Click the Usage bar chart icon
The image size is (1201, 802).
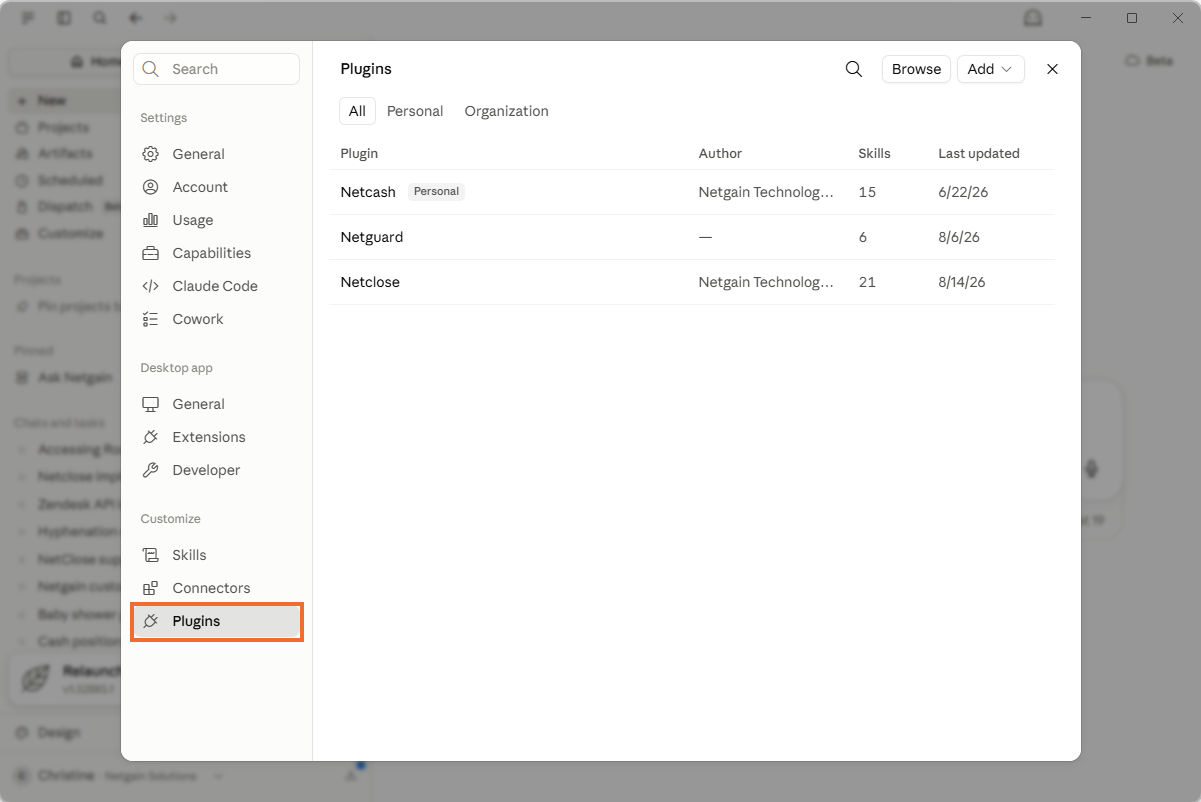(151, 220)
